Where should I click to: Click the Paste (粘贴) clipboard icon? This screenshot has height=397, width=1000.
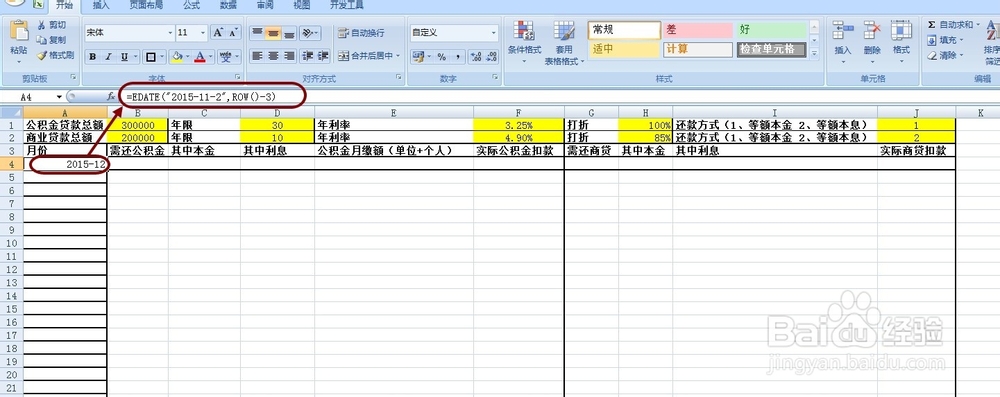pyautogui.click(x=19, y=32)
